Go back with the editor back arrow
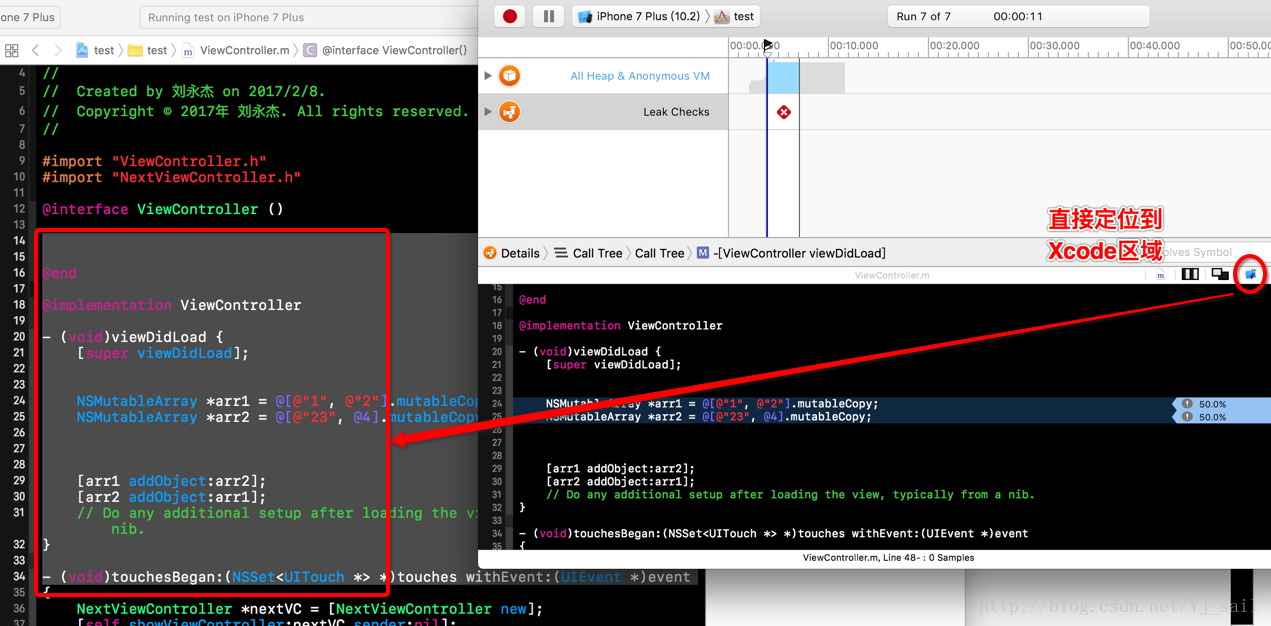 pyautogui.click(x=36, y=50)
